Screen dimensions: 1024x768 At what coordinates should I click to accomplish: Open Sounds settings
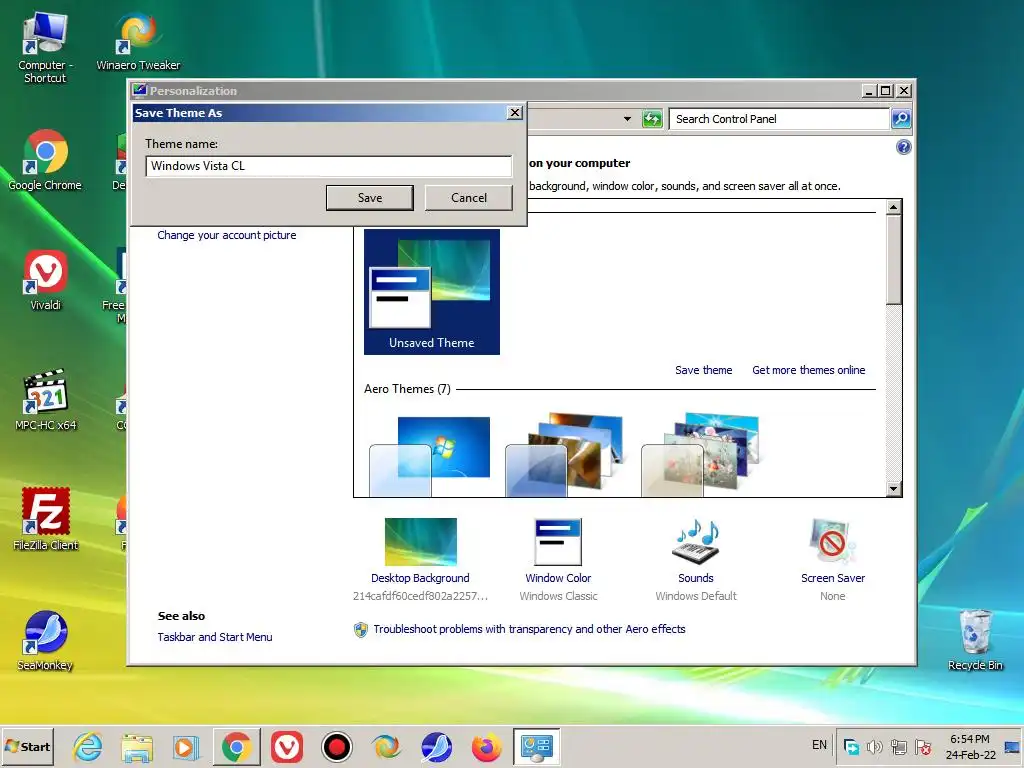point(696,559)
